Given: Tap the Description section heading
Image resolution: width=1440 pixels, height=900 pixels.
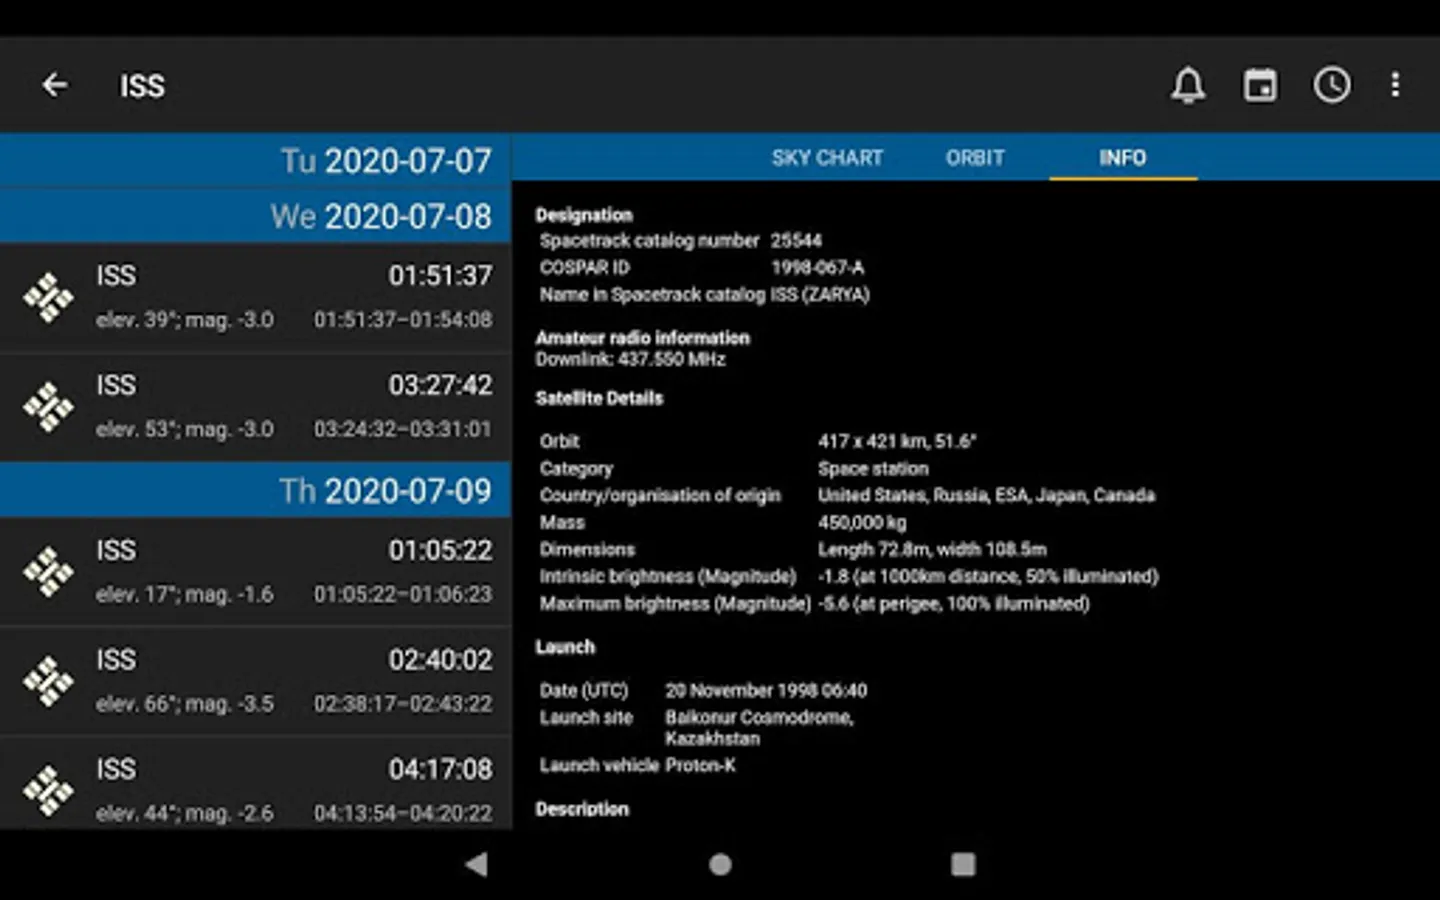Looking at the screenshot, I should (582, 809).
